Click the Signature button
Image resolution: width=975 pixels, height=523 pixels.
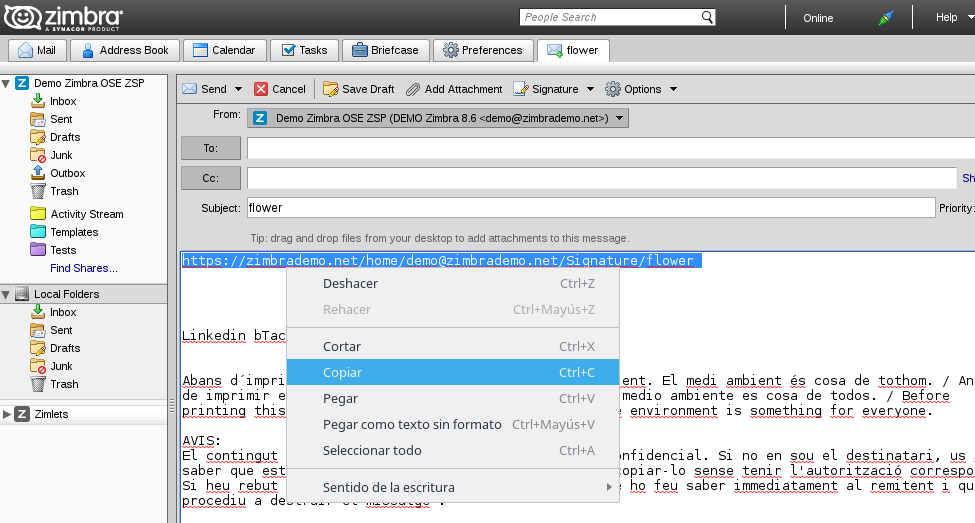546,89
